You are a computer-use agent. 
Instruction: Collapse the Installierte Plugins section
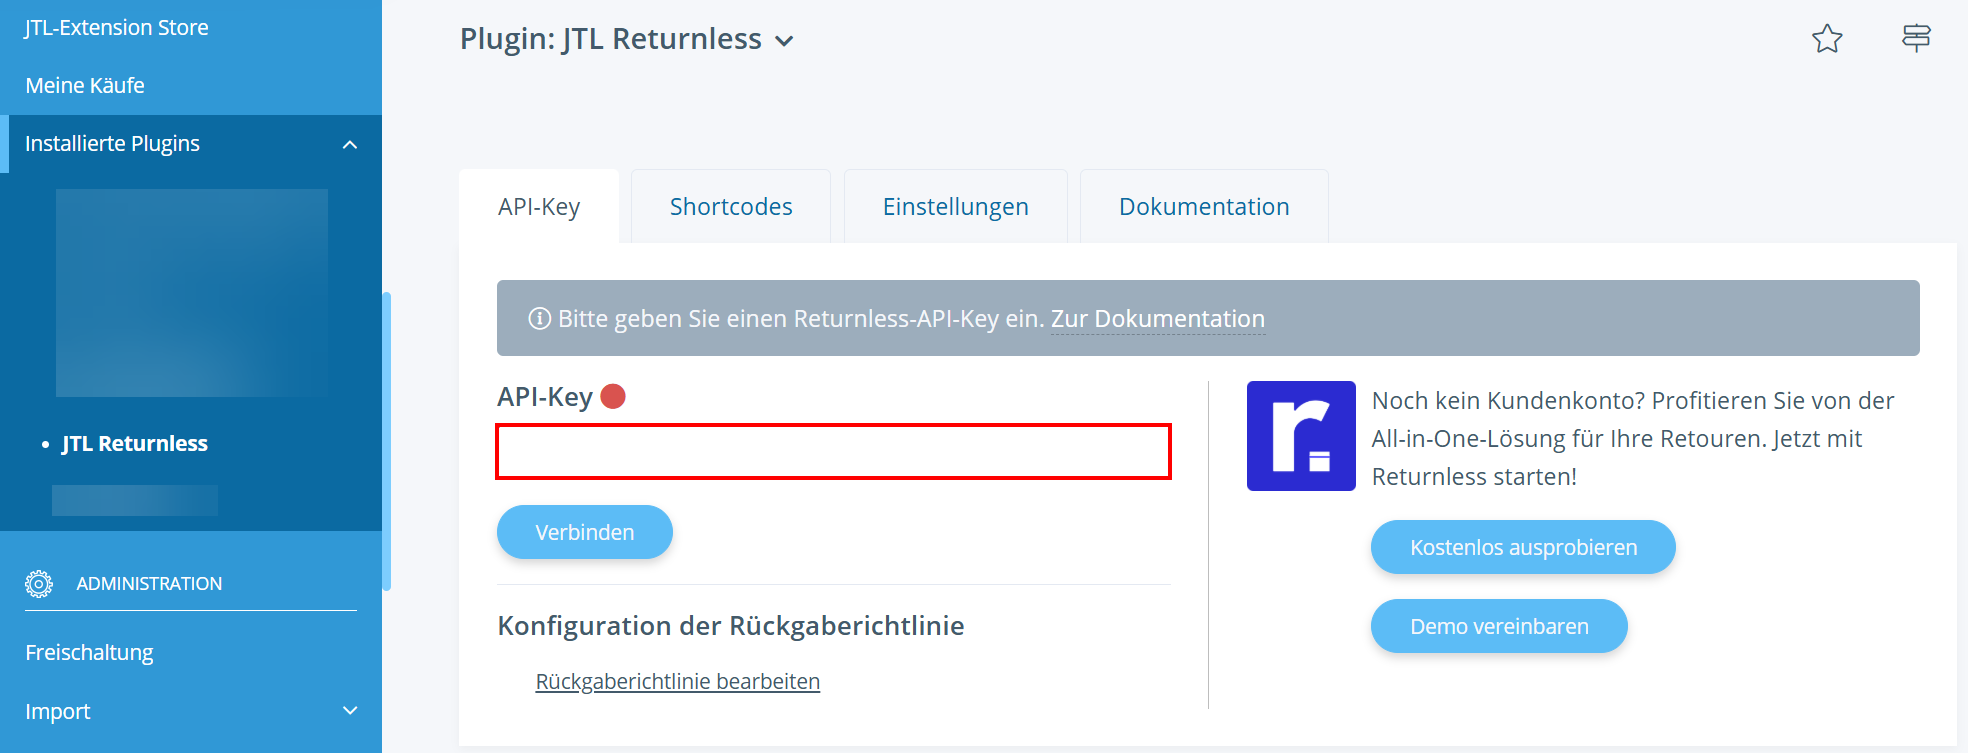coord(350,145)
